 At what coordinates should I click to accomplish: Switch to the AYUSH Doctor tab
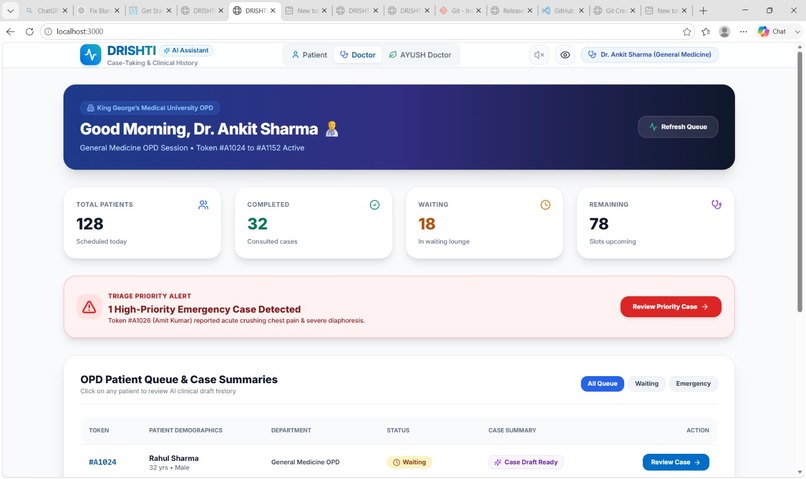[420, 55]
